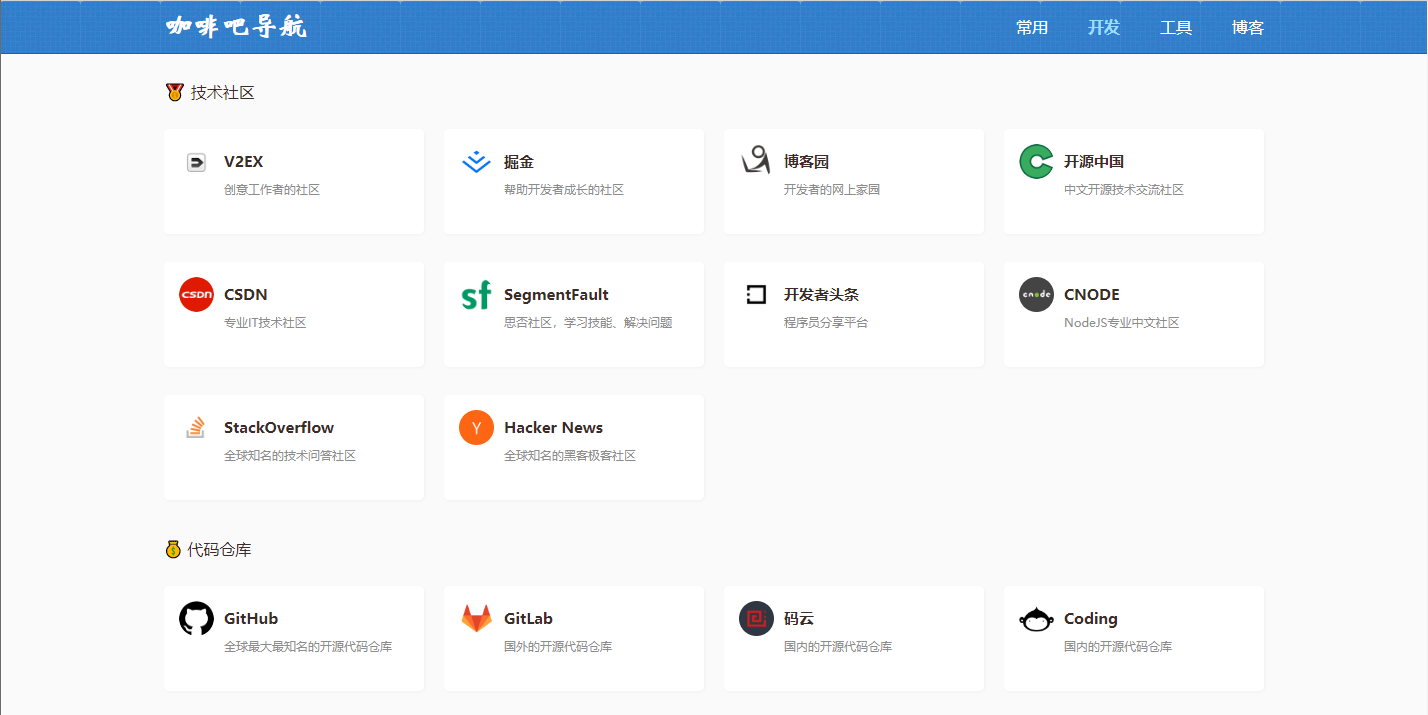Screen dimensions: 1428x715
Task: Click the GitLab fox logo icon
Action: point(476,618)
